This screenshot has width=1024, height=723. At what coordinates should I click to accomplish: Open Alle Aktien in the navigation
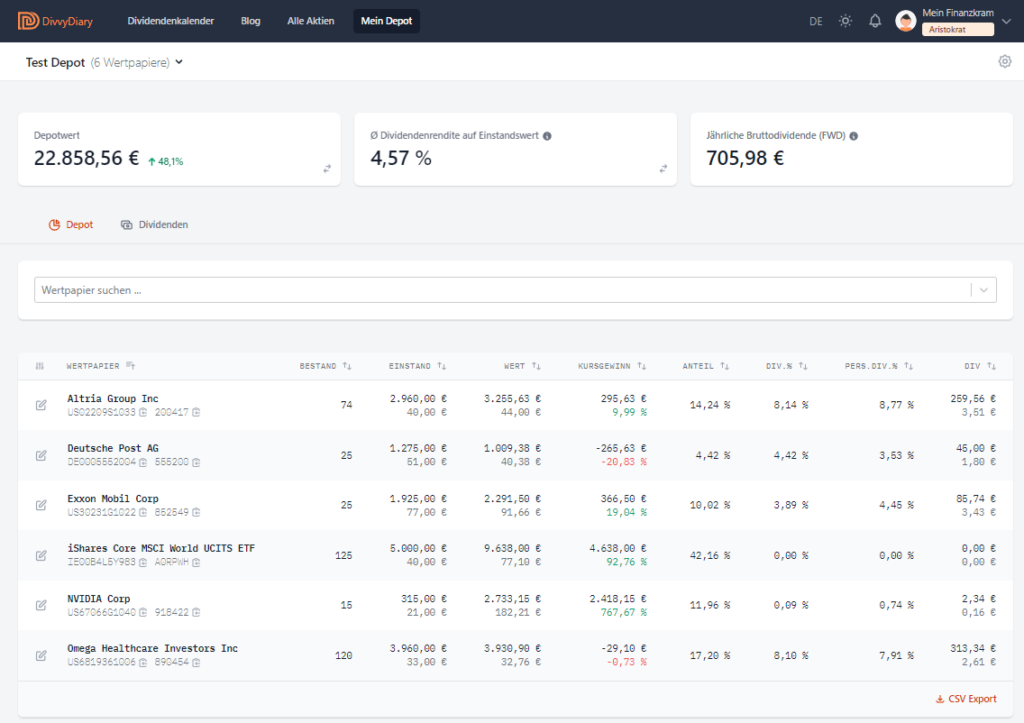point(310,21)
